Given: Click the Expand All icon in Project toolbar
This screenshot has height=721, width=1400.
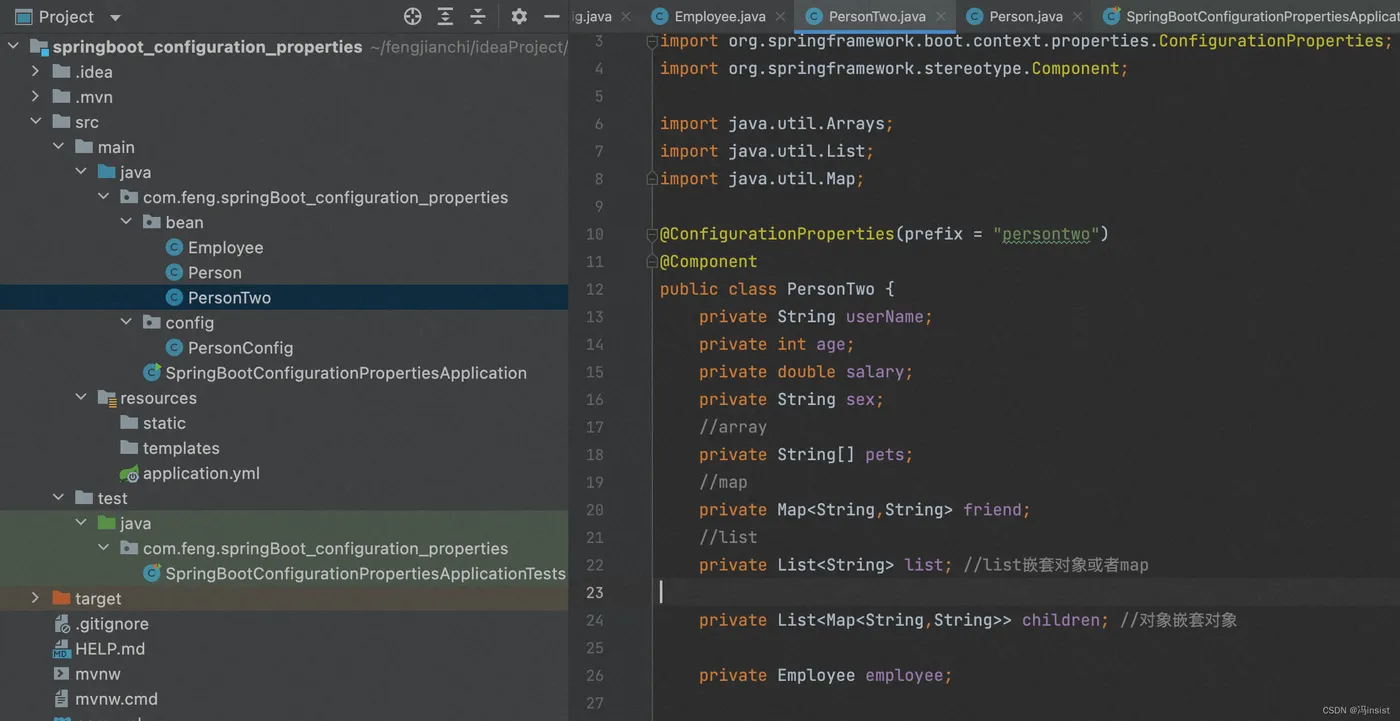Looking at the screenshot, I should [x=445, y=16].
